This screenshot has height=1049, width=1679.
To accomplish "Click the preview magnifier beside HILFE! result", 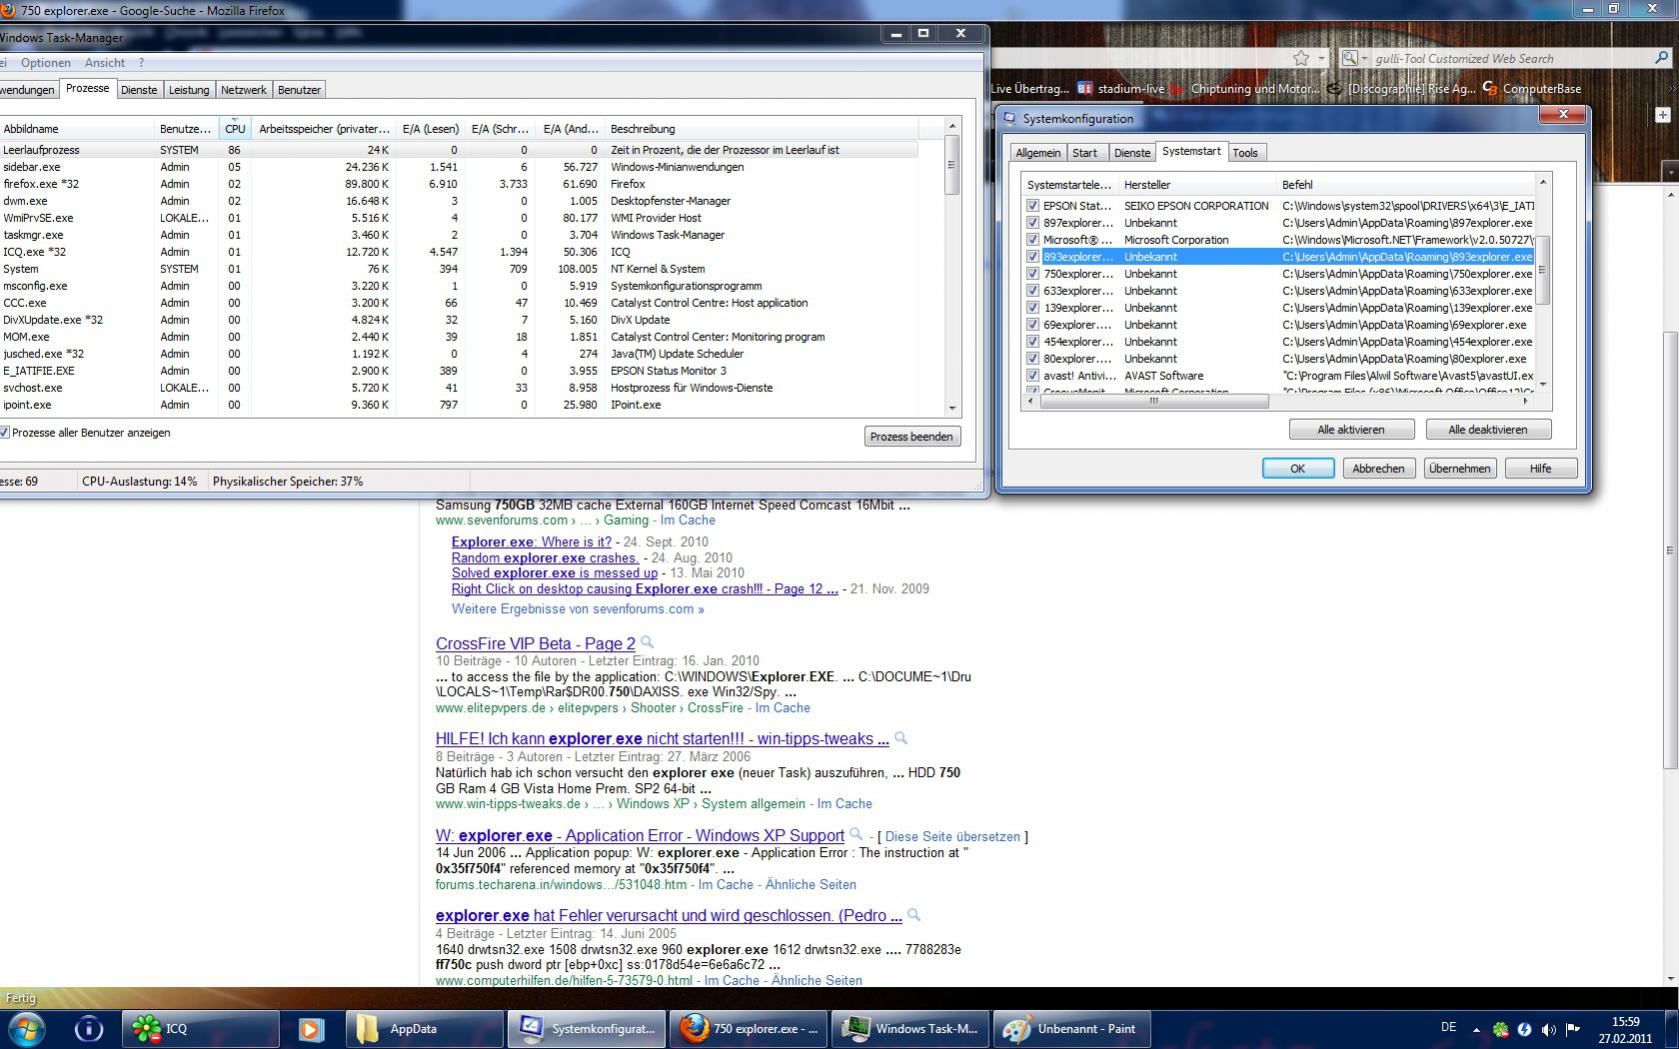I will (900, 738).
